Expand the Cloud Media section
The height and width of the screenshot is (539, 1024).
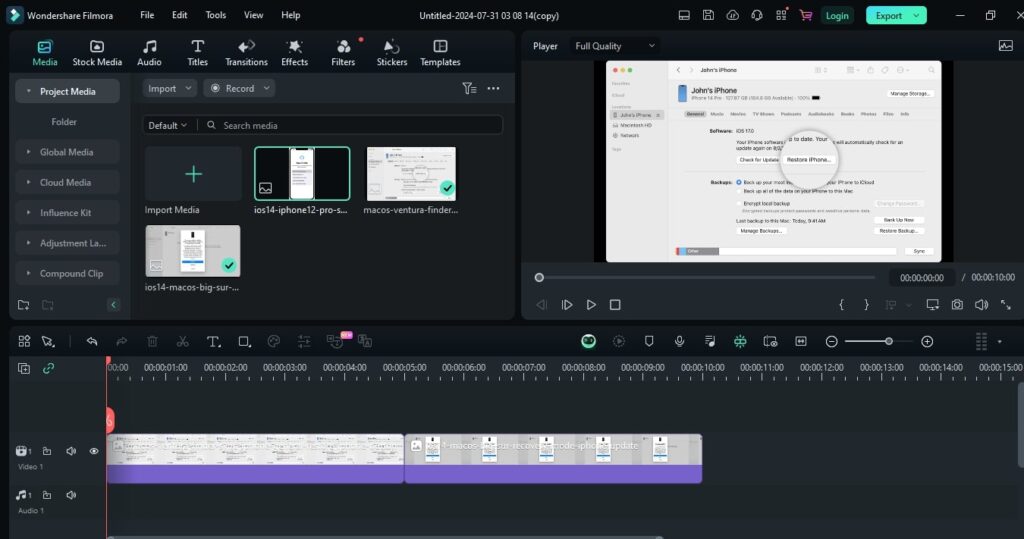(29, 182)
